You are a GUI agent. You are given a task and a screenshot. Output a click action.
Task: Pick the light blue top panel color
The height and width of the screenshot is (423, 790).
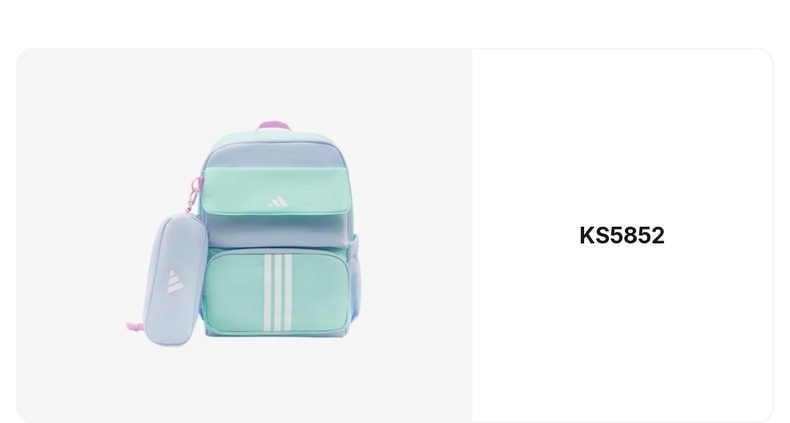point(275,157)
